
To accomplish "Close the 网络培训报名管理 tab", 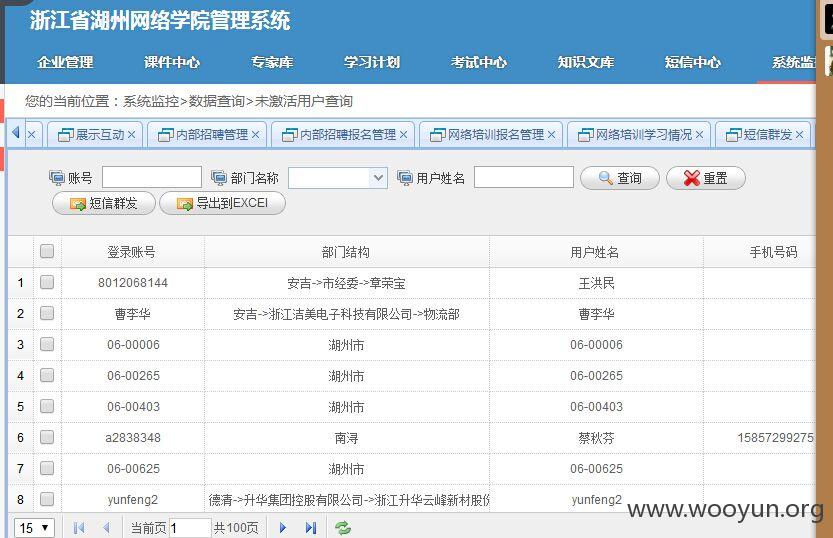I will coord(551,135).
